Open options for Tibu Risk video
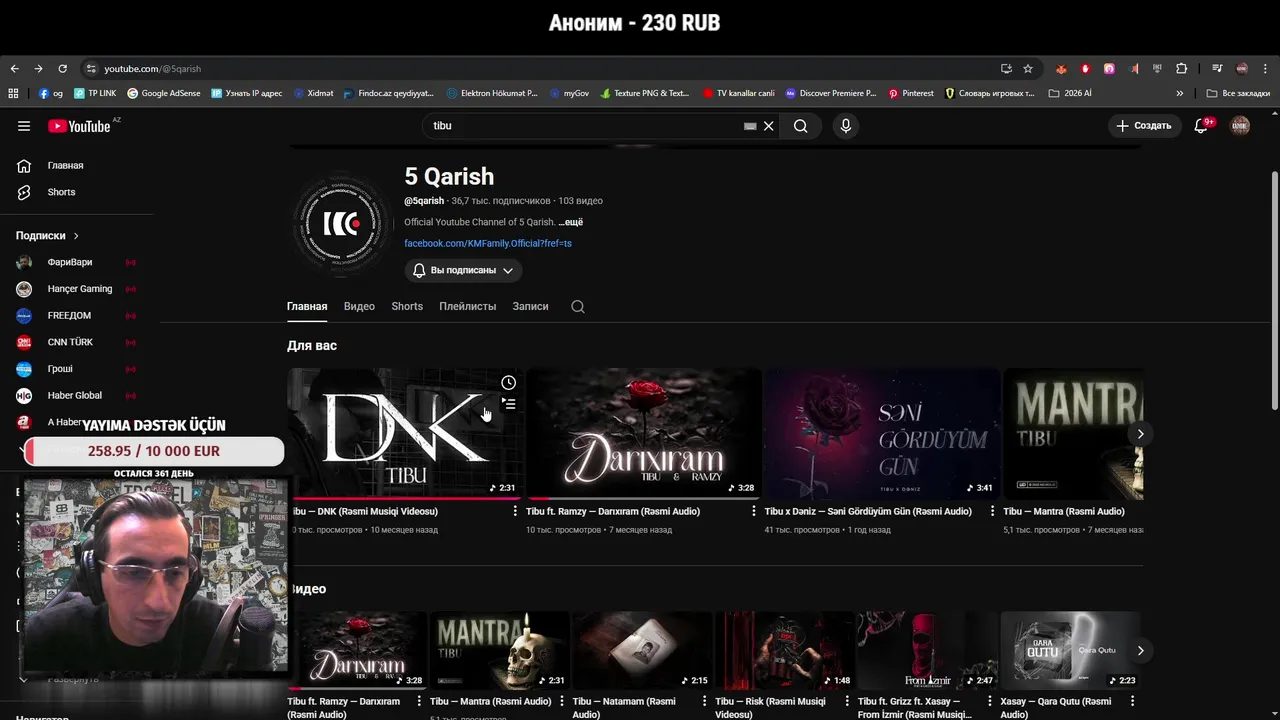The image size is (1280, 720). pos(847,701)
